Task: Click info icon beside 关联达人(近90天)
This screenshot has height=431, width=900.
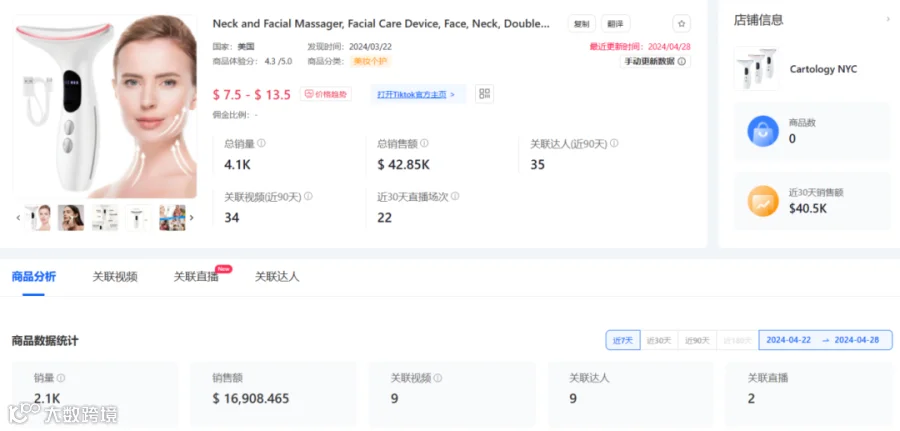Action: [x=614, y=143]
